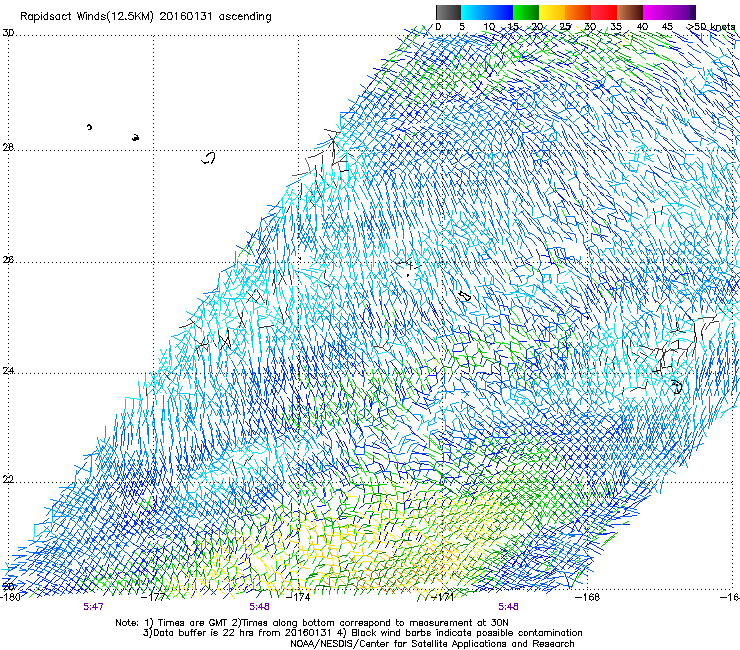Click the '0' label under the color bar
The height and width of the screenshot is (650, 740).
coord(438,27)
